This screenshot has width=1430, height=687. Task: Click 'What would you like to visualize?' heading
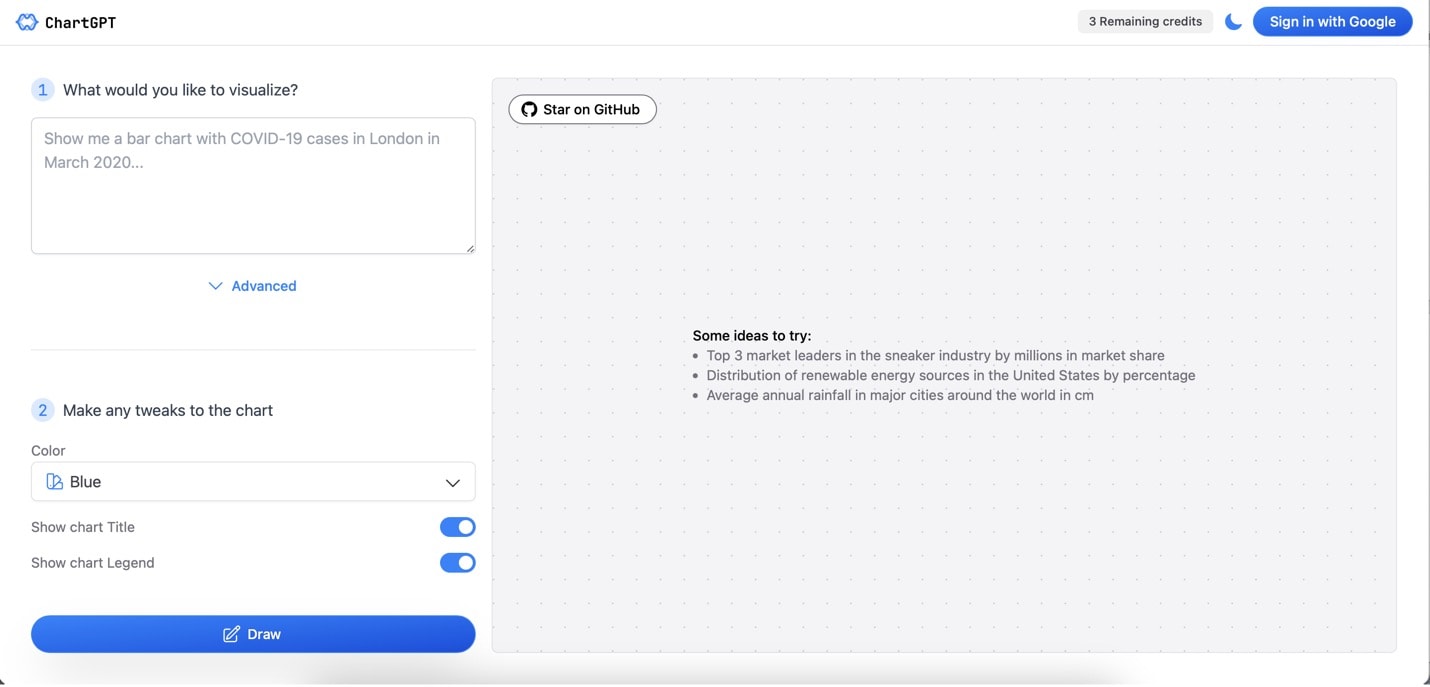click(180, 90)
